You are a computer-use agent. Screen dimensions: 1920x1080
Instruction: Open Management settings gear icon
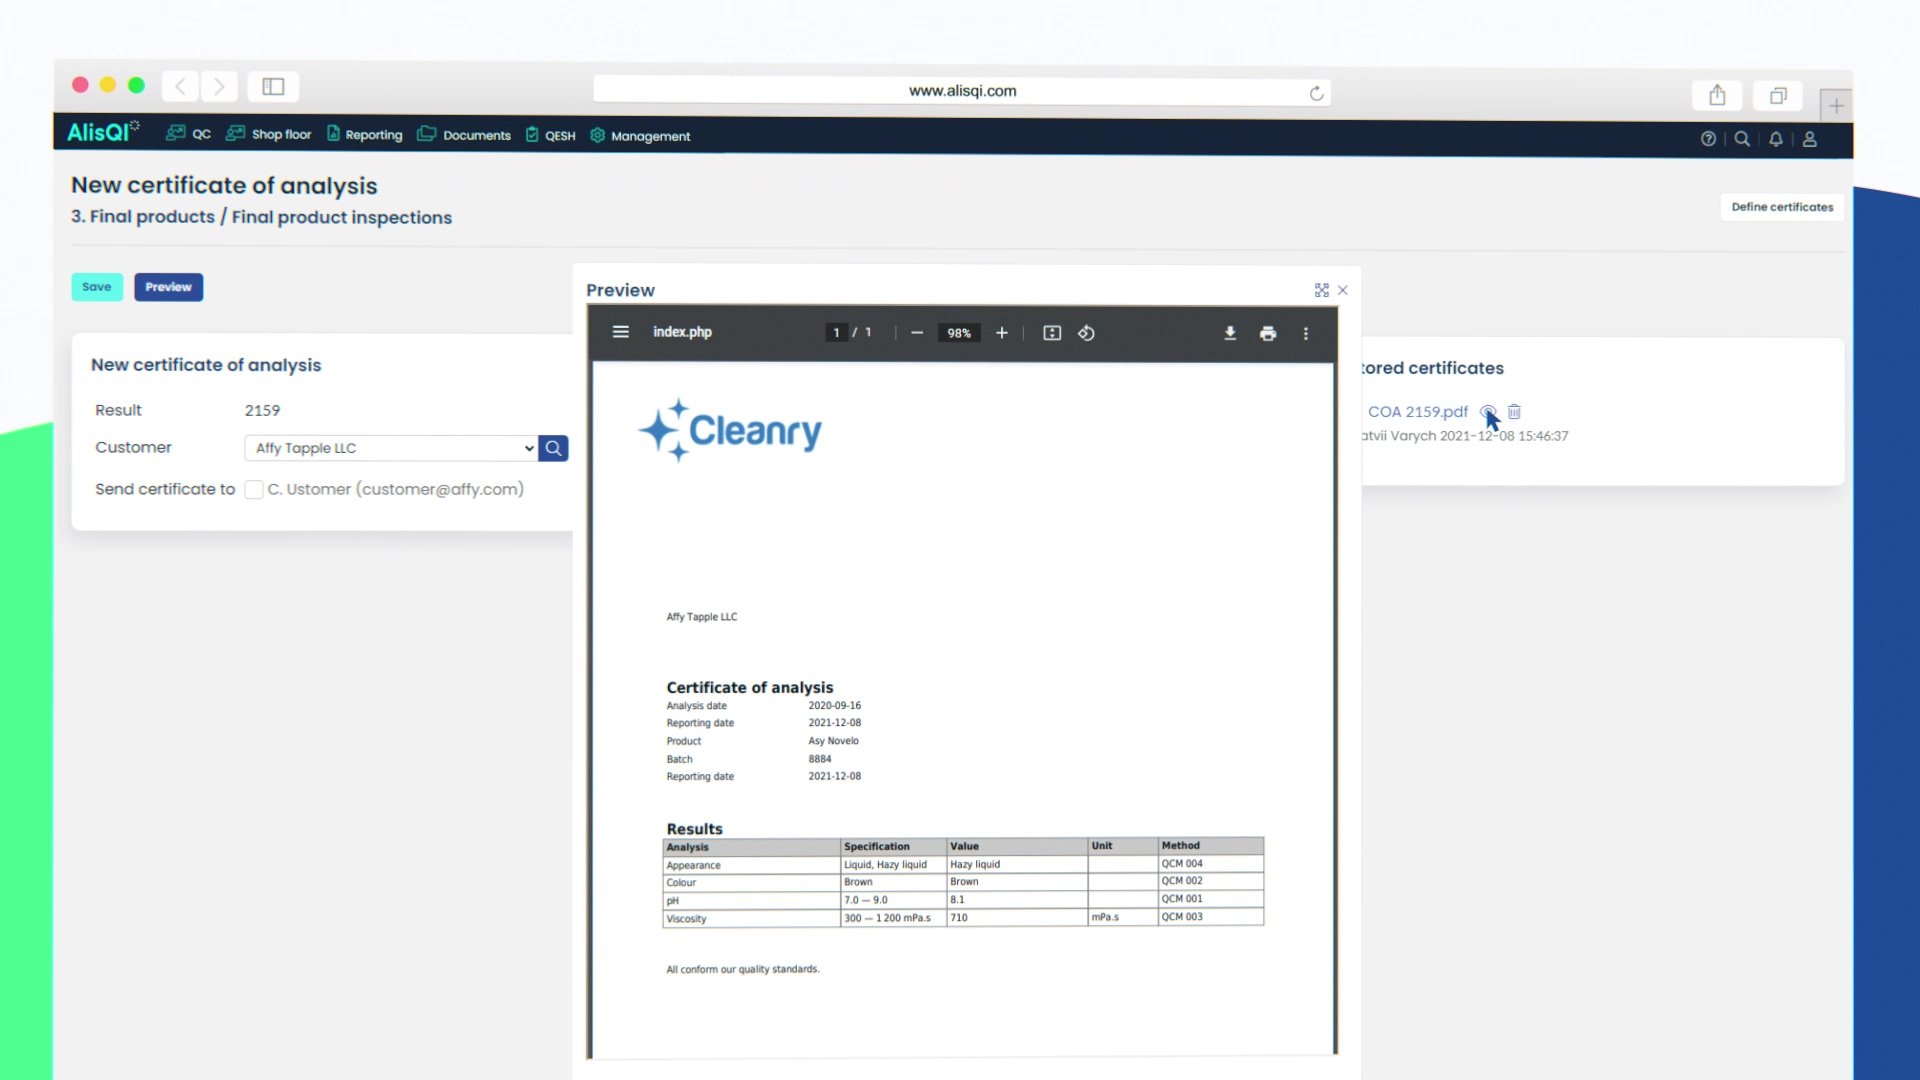coord(597,135)
